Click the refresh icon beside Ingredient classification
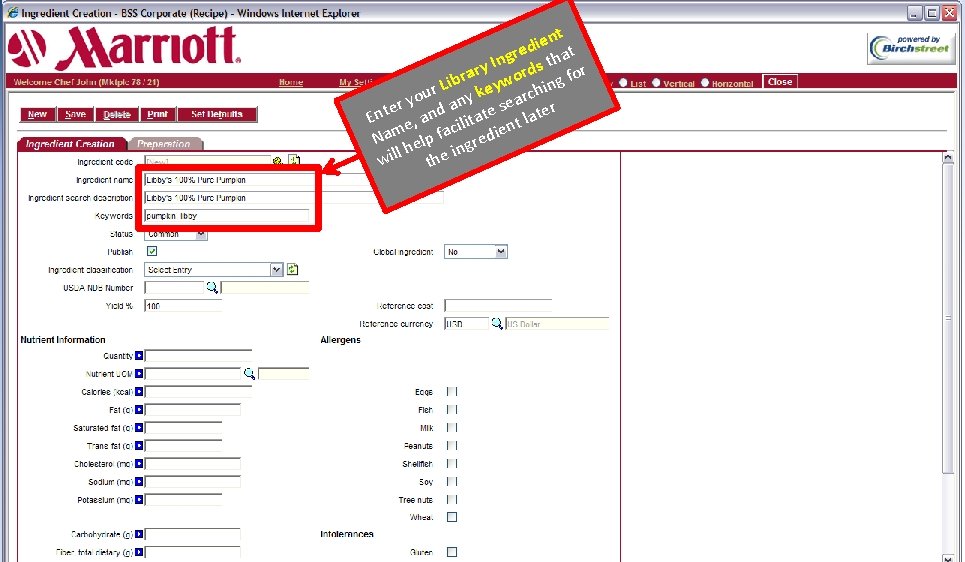965x562 pixels. [x=293, y=269]
